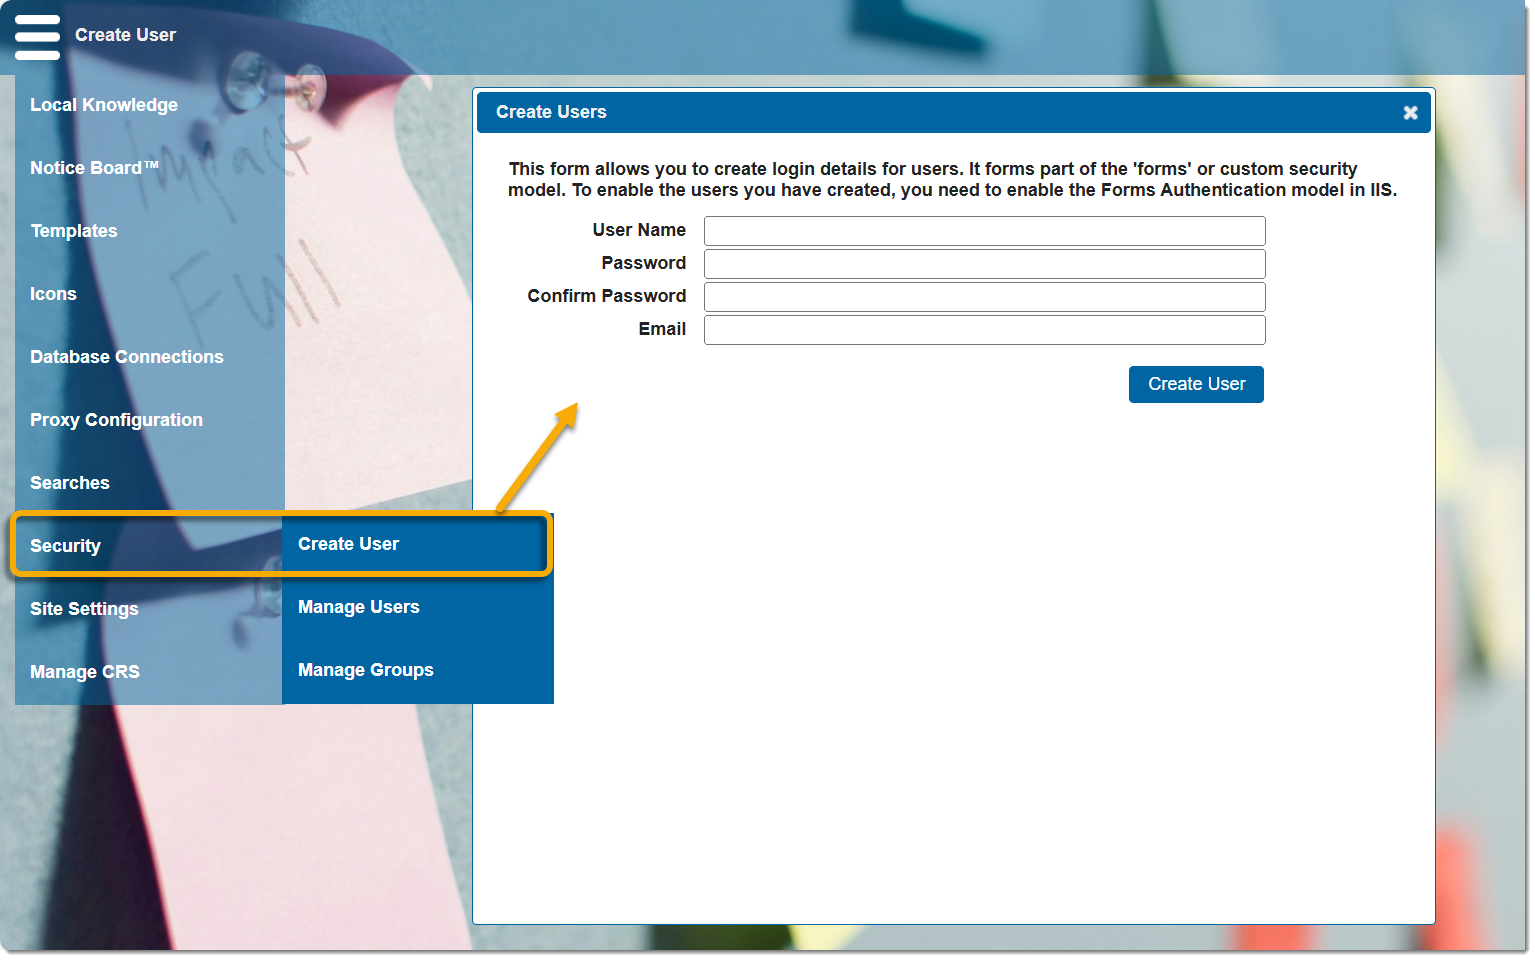This screenshot has height=960, width=1535.
Task: Open Local Knowledge menu item
Action: coord(104,105)
